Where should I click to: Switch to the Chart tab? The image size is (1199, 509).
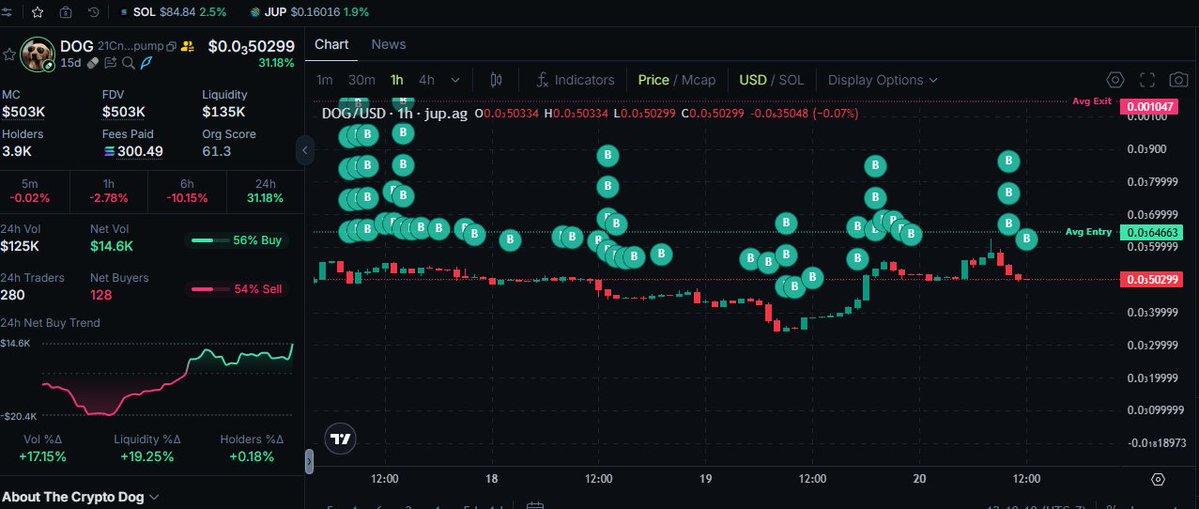331,44
